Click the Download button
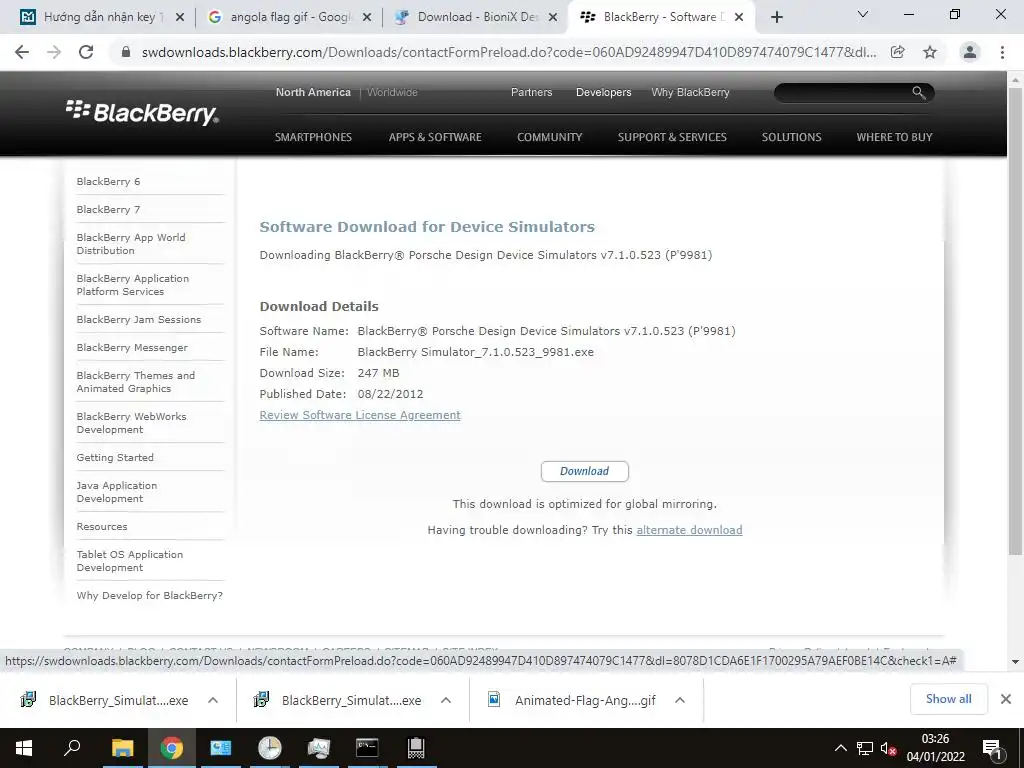 click(x=584, y=472)
